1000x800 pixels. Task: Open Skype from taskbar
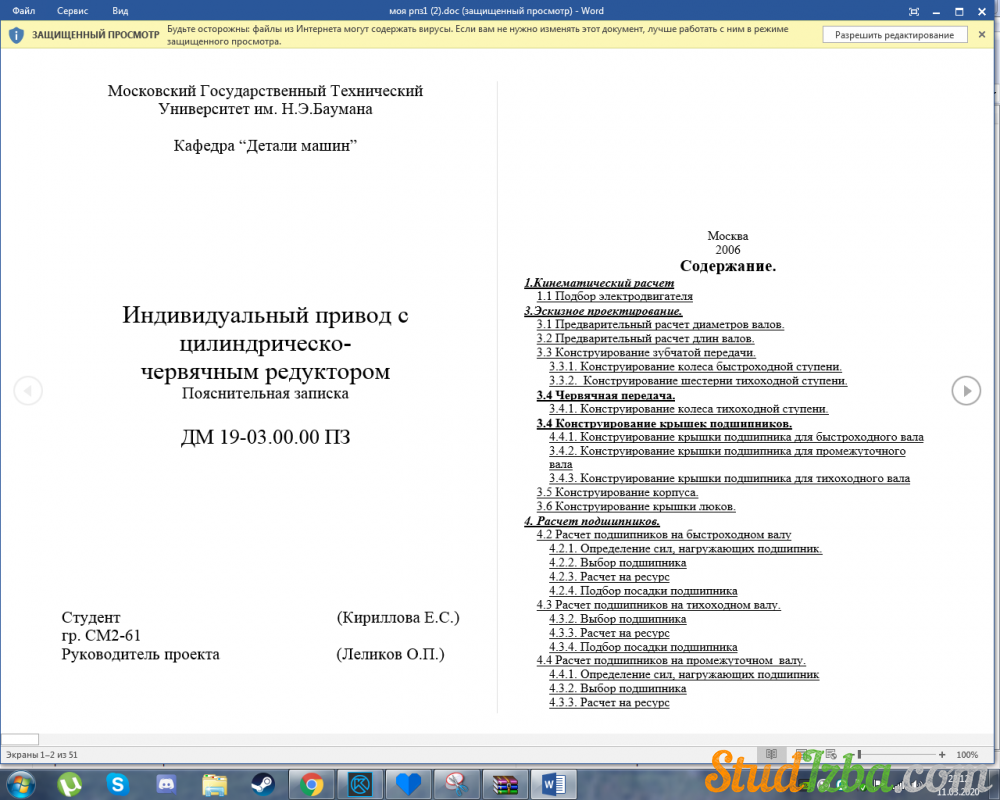click(117, 784)
